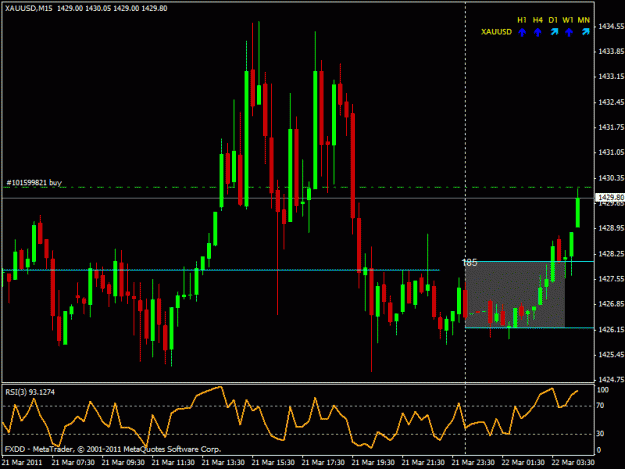Click the 185 range label

pos(469,263)
